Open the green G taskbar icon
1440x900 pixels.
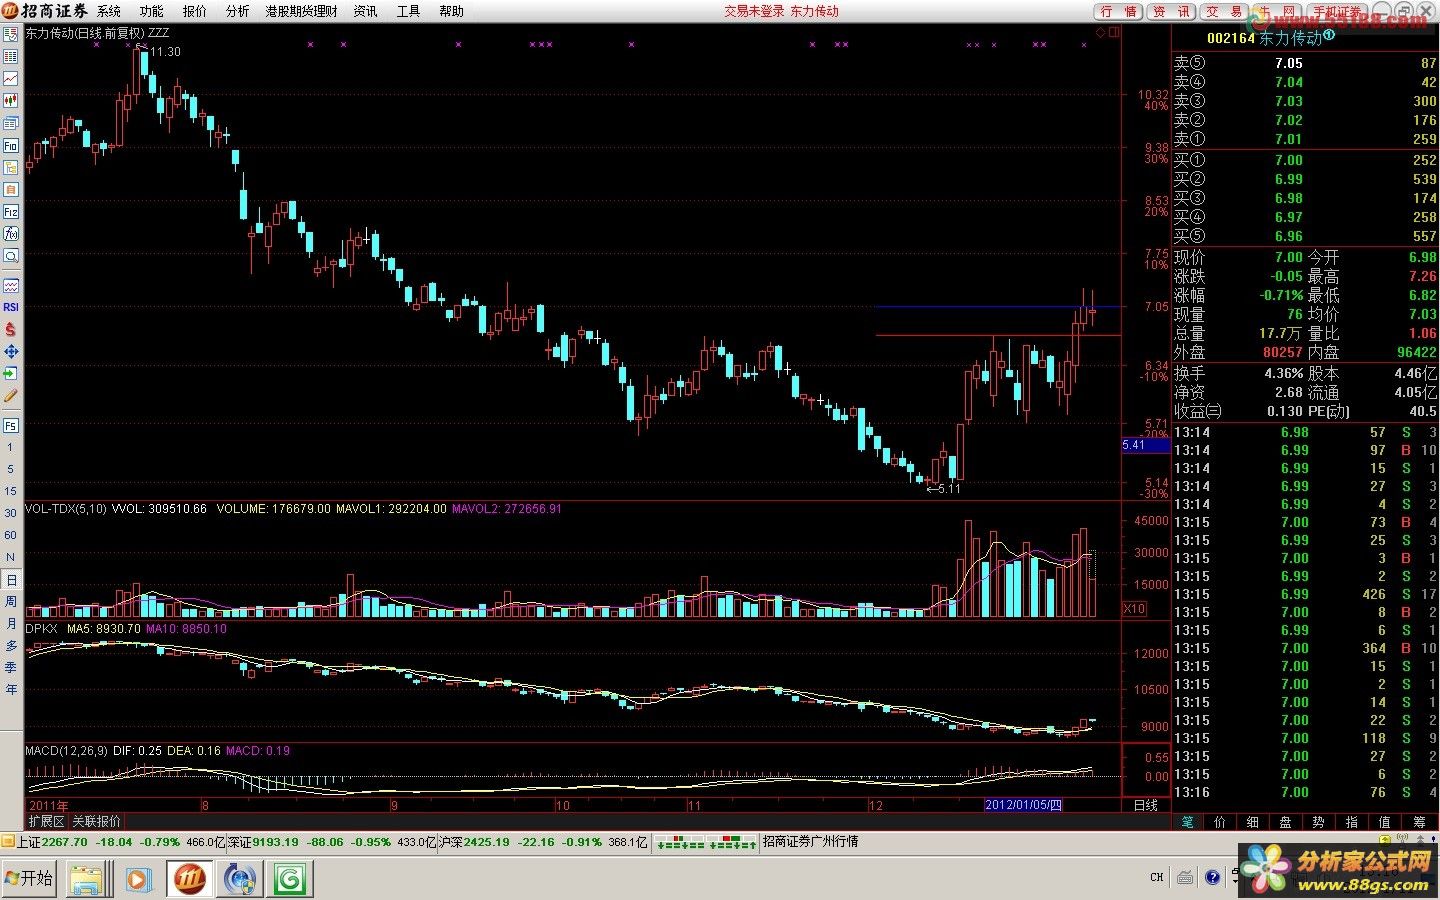[x=290, y=879]
